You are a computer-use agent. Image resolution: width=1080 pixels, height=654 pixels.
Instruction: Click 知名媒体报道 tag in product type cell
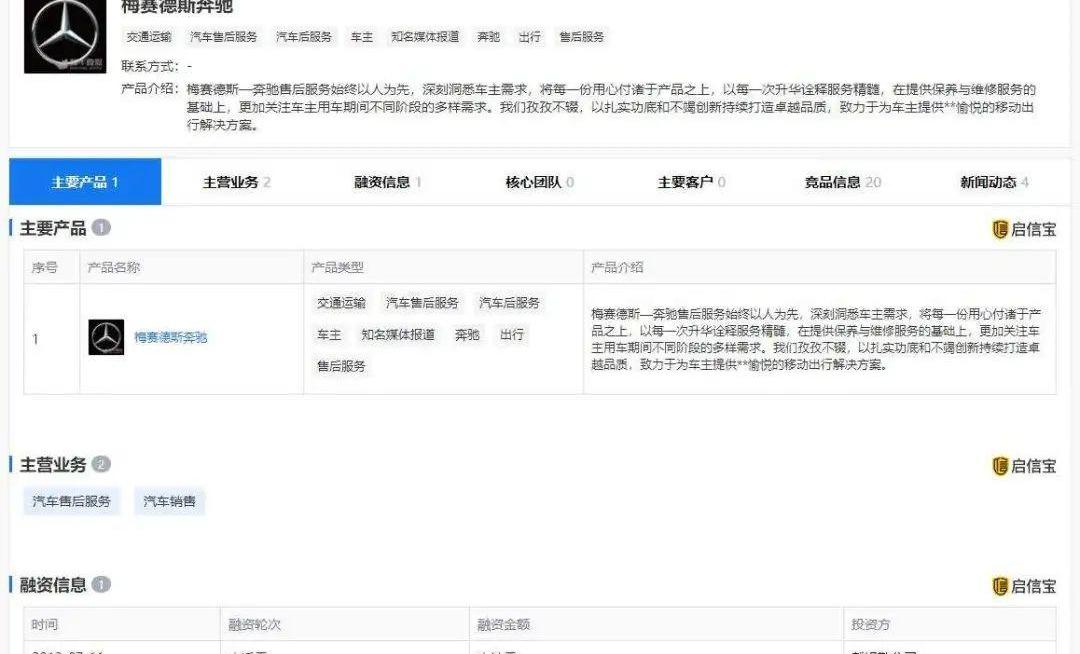[x=398, y=335]
